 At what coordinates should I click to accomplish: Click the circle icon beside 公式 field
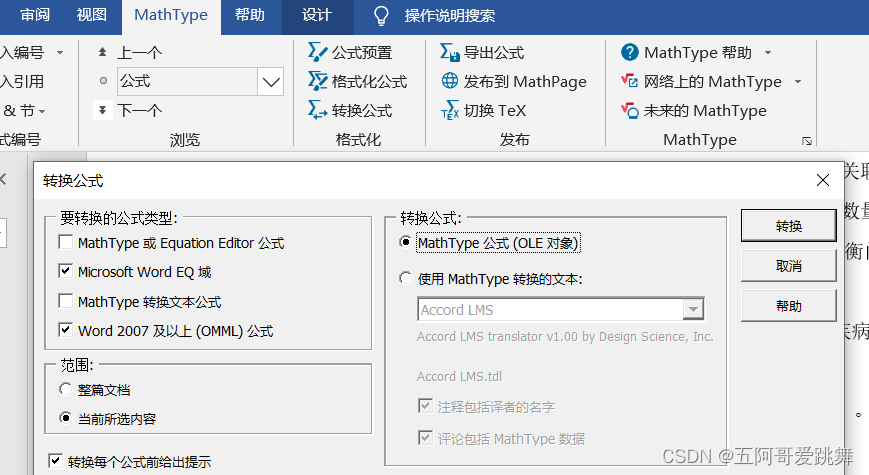(x=103, y=81)
